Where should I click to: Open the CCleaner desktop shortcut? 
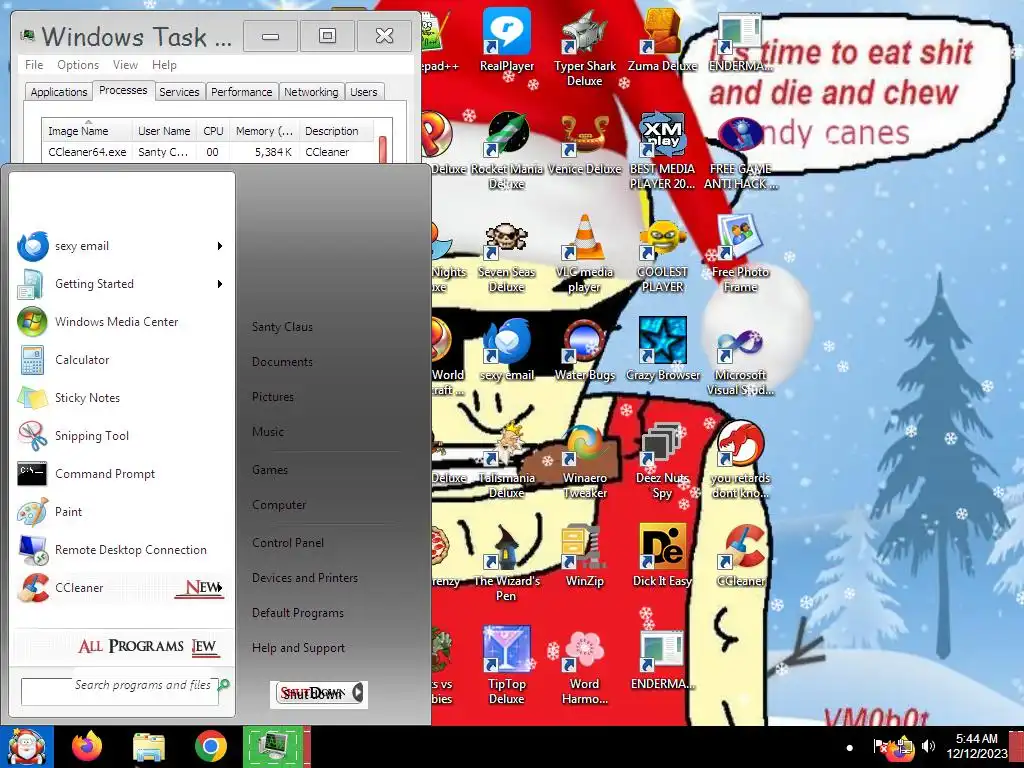pyautogui.click(x=740, y=556)
